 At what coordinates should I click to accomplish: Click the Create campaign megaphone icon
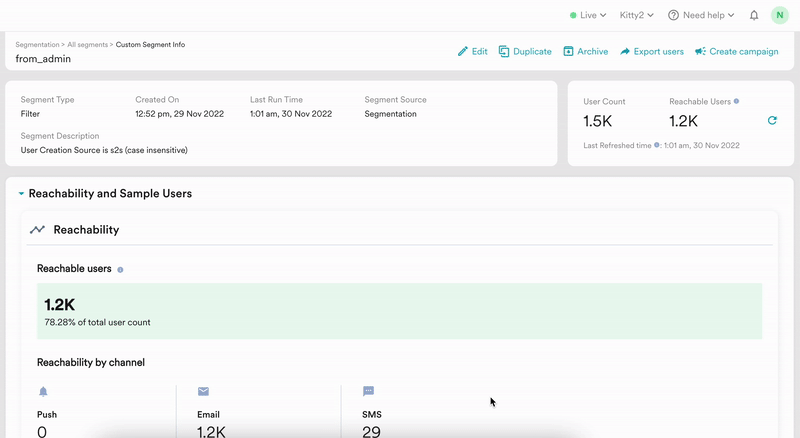[x=701, y=52]
